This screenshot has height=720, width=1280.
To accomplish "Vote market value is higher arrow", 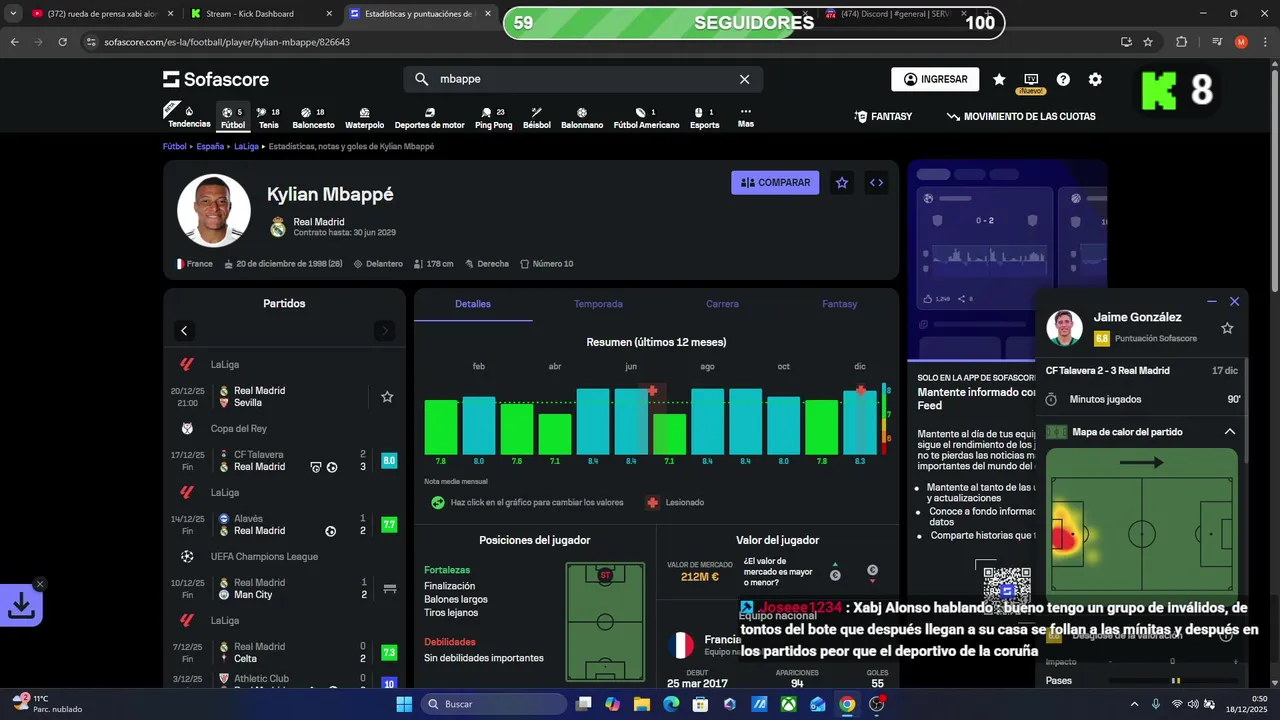I will coord(835,571).
